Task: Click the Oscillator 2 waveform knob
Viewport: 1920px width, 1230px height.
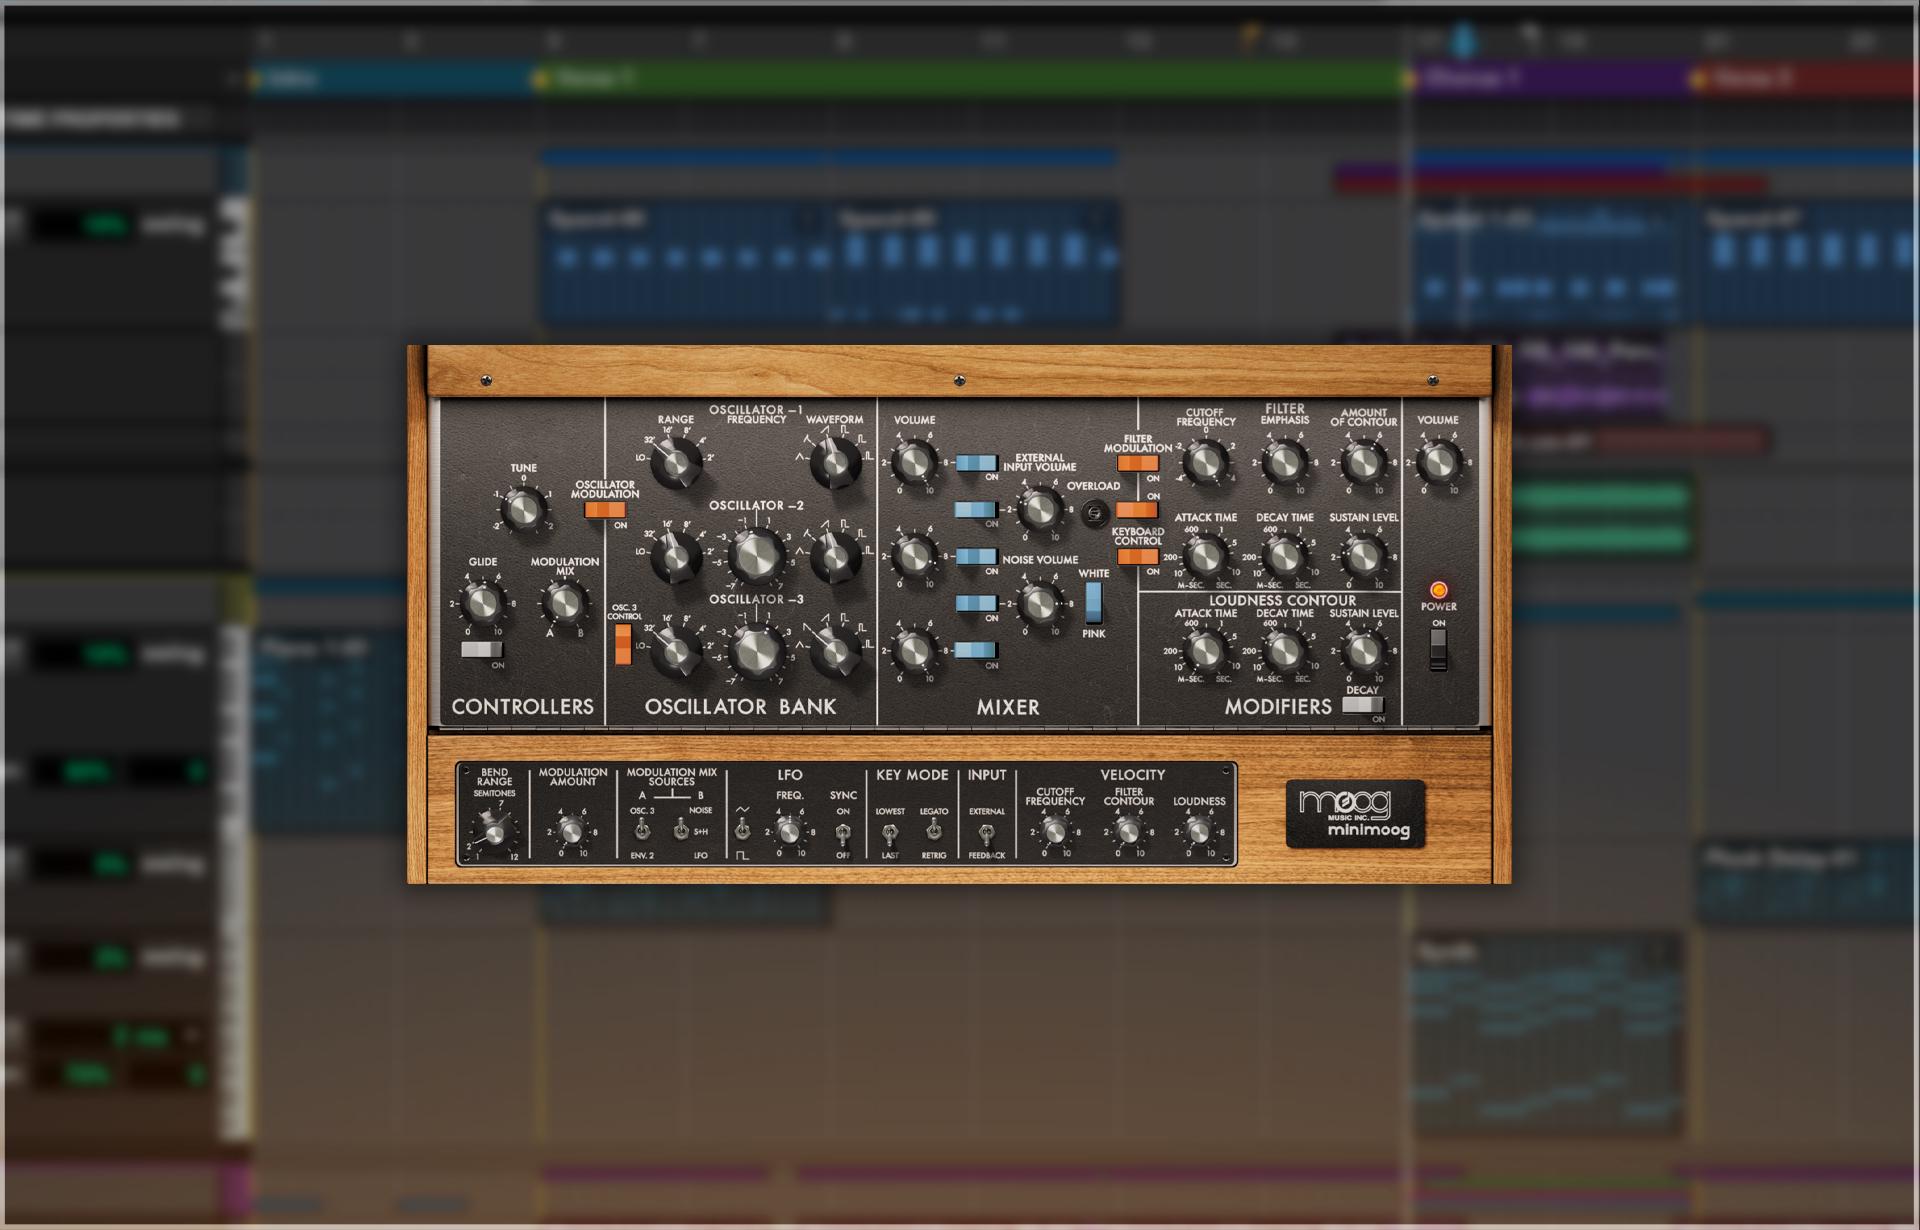Action: [834, 557]
